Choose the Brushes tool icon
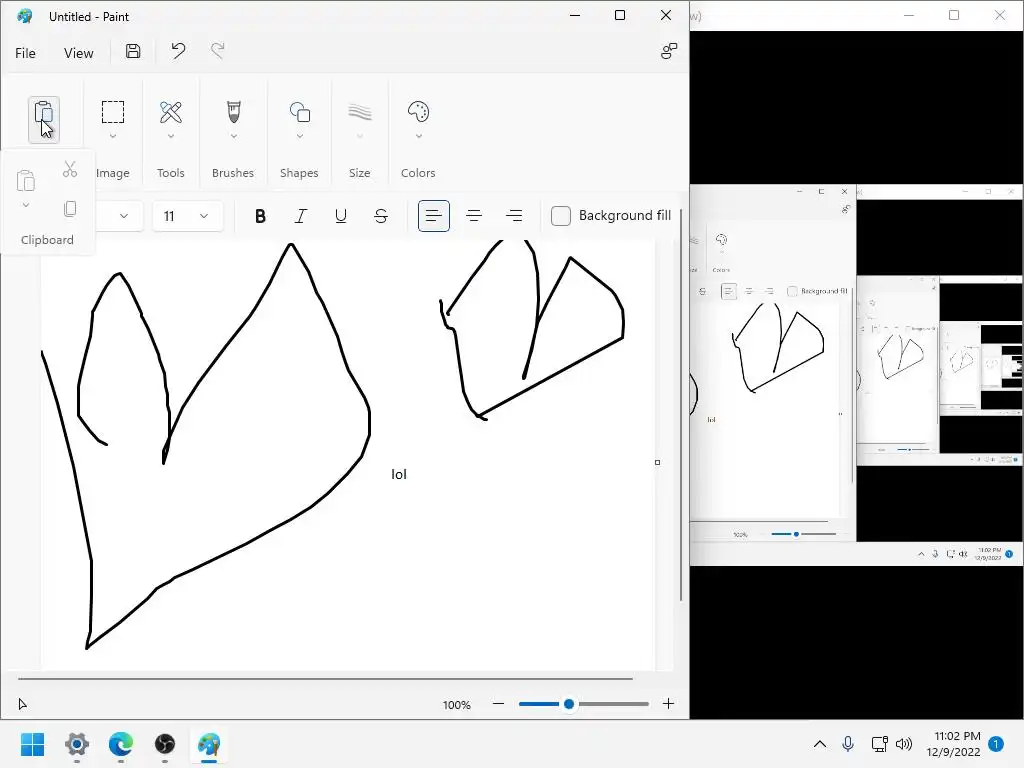1024x768 pixels. pos(233,112)
